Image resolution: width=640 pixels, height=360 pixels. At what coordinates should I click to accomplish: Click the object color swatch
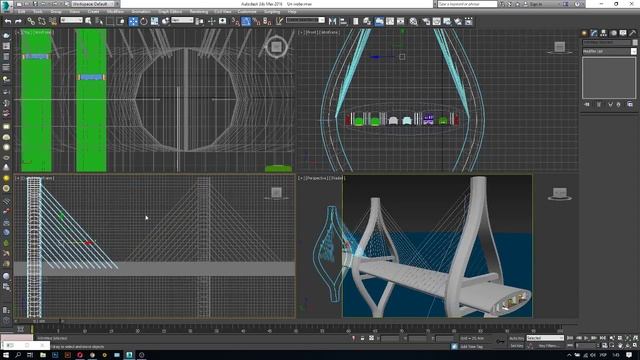(x=635, y=42)
